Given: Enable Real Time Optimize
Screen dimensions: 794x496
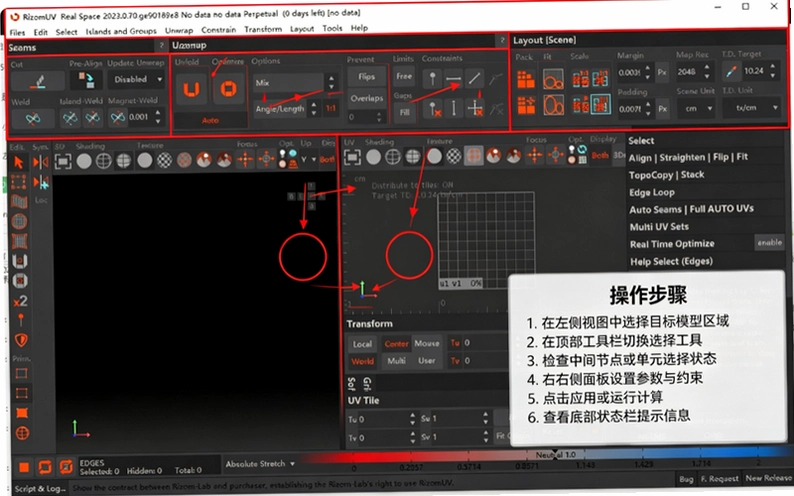Looking at the screenshot, I should [x=769, y=243].
